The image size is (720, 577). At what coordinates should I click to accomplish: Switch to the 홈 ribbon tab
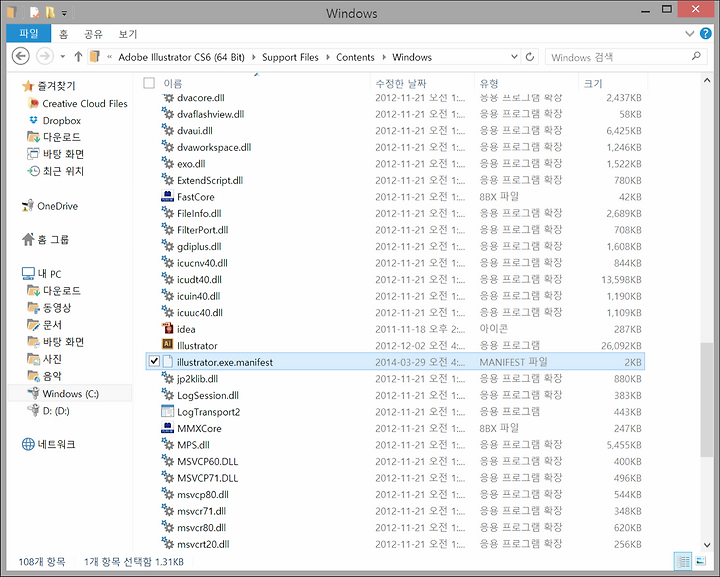click(x=63, y=34)
